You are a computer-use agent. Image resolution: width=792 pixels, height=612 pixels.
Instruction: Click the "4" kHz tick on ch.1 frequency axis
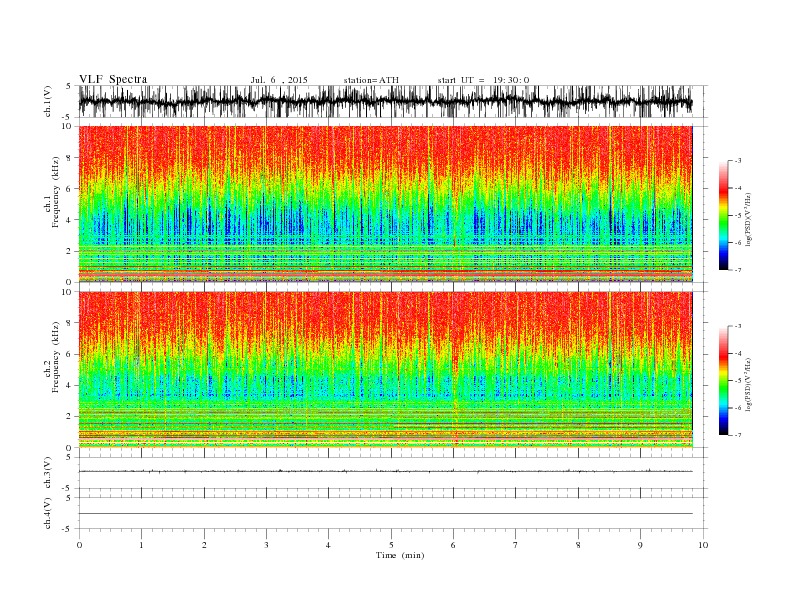point(70,220)
